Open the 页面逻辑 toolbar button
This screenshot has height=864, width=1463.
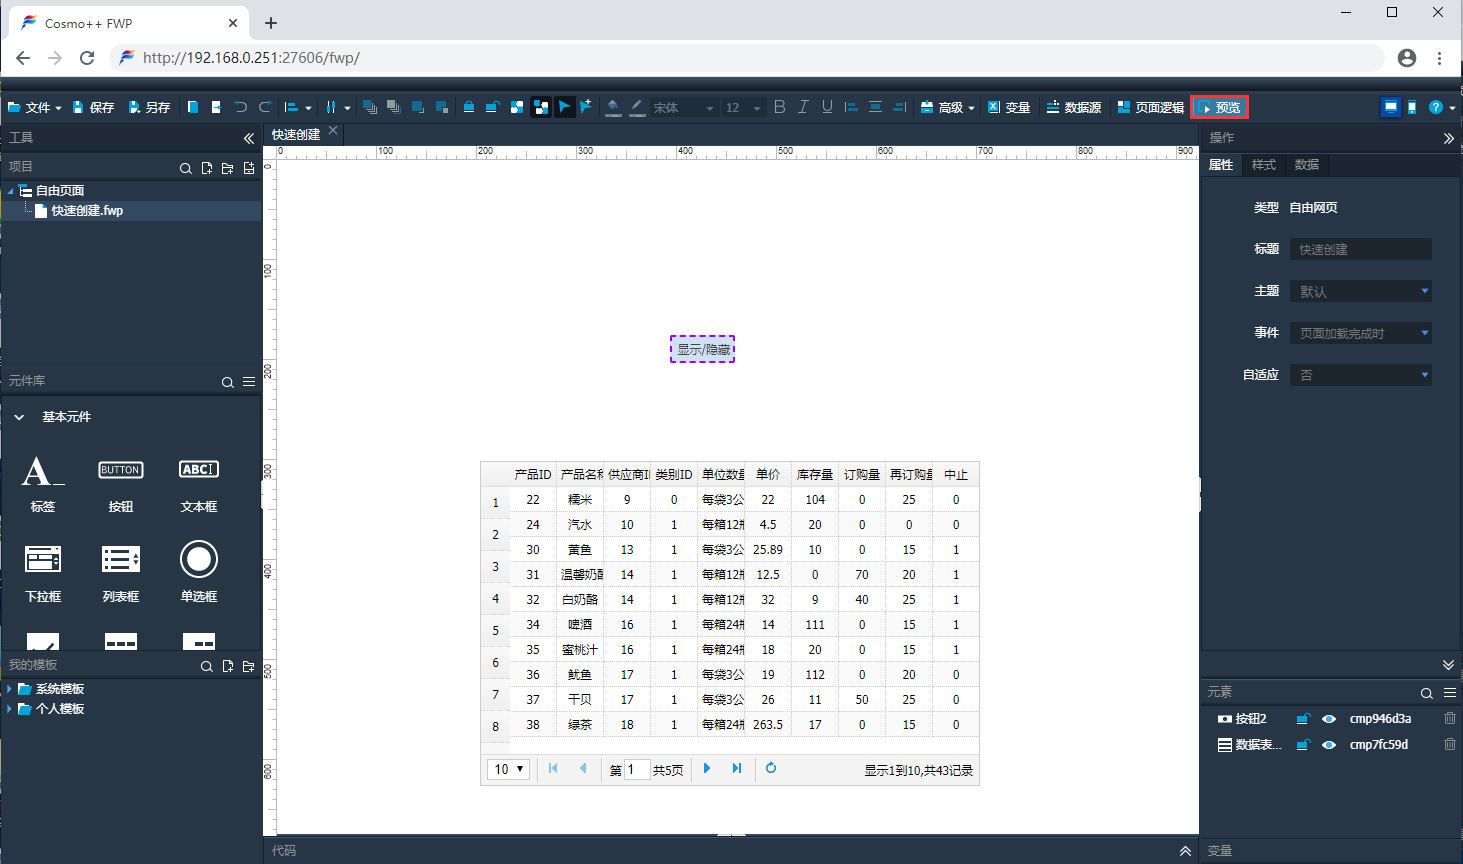[x=1151, y=107]
